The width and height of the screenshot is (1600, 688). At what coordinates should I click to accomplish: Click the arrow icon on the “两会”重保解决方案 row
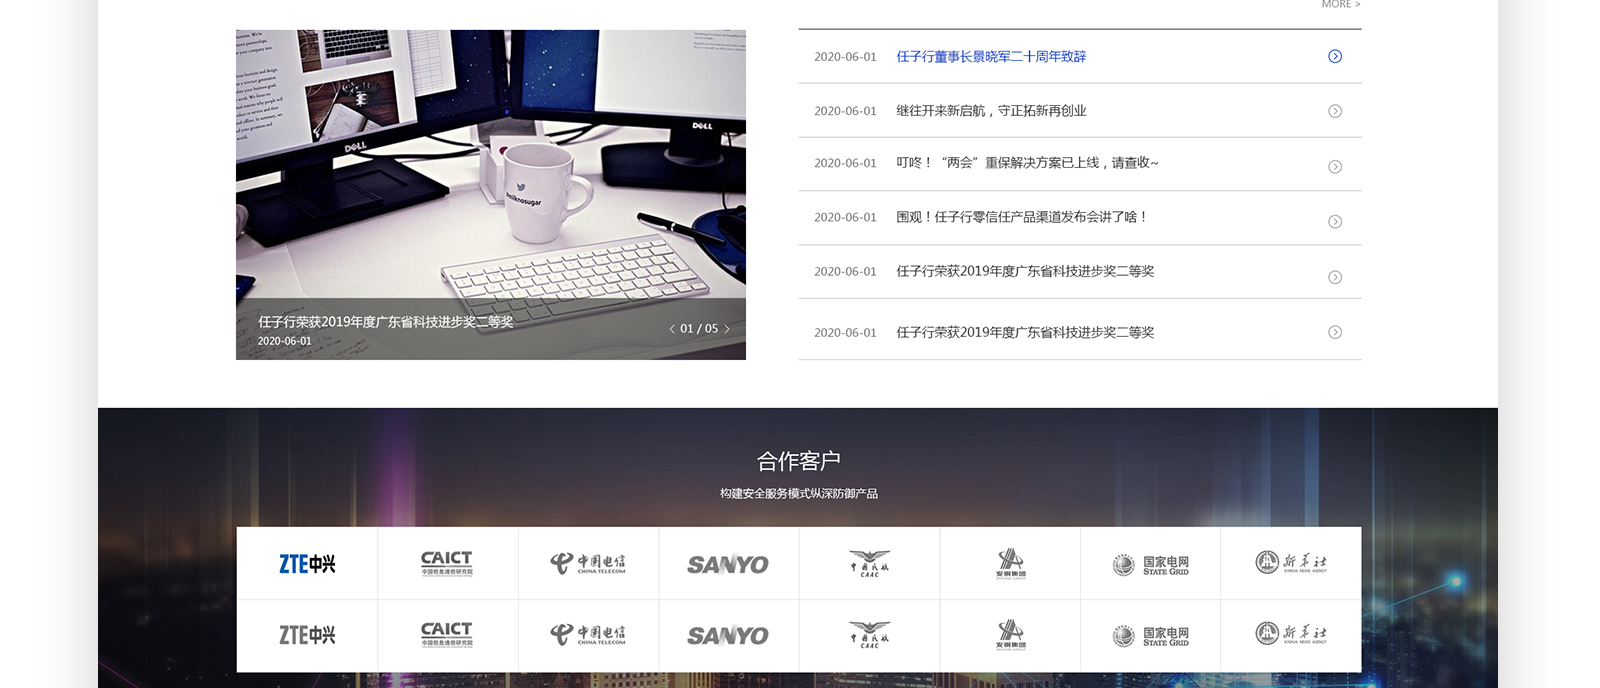tap(1335, 167)
